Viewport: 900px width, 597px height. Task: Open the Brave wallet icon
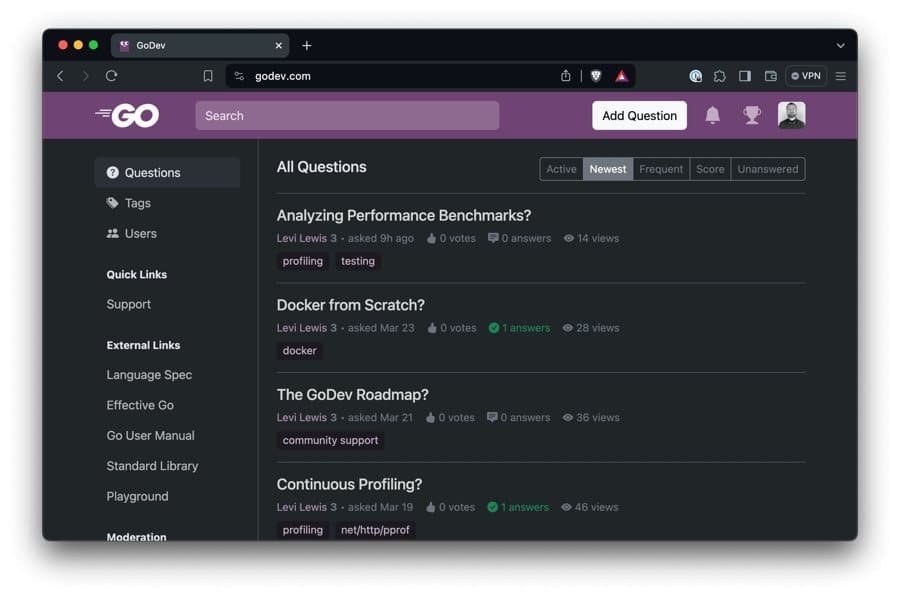click(x=770, y=76)
